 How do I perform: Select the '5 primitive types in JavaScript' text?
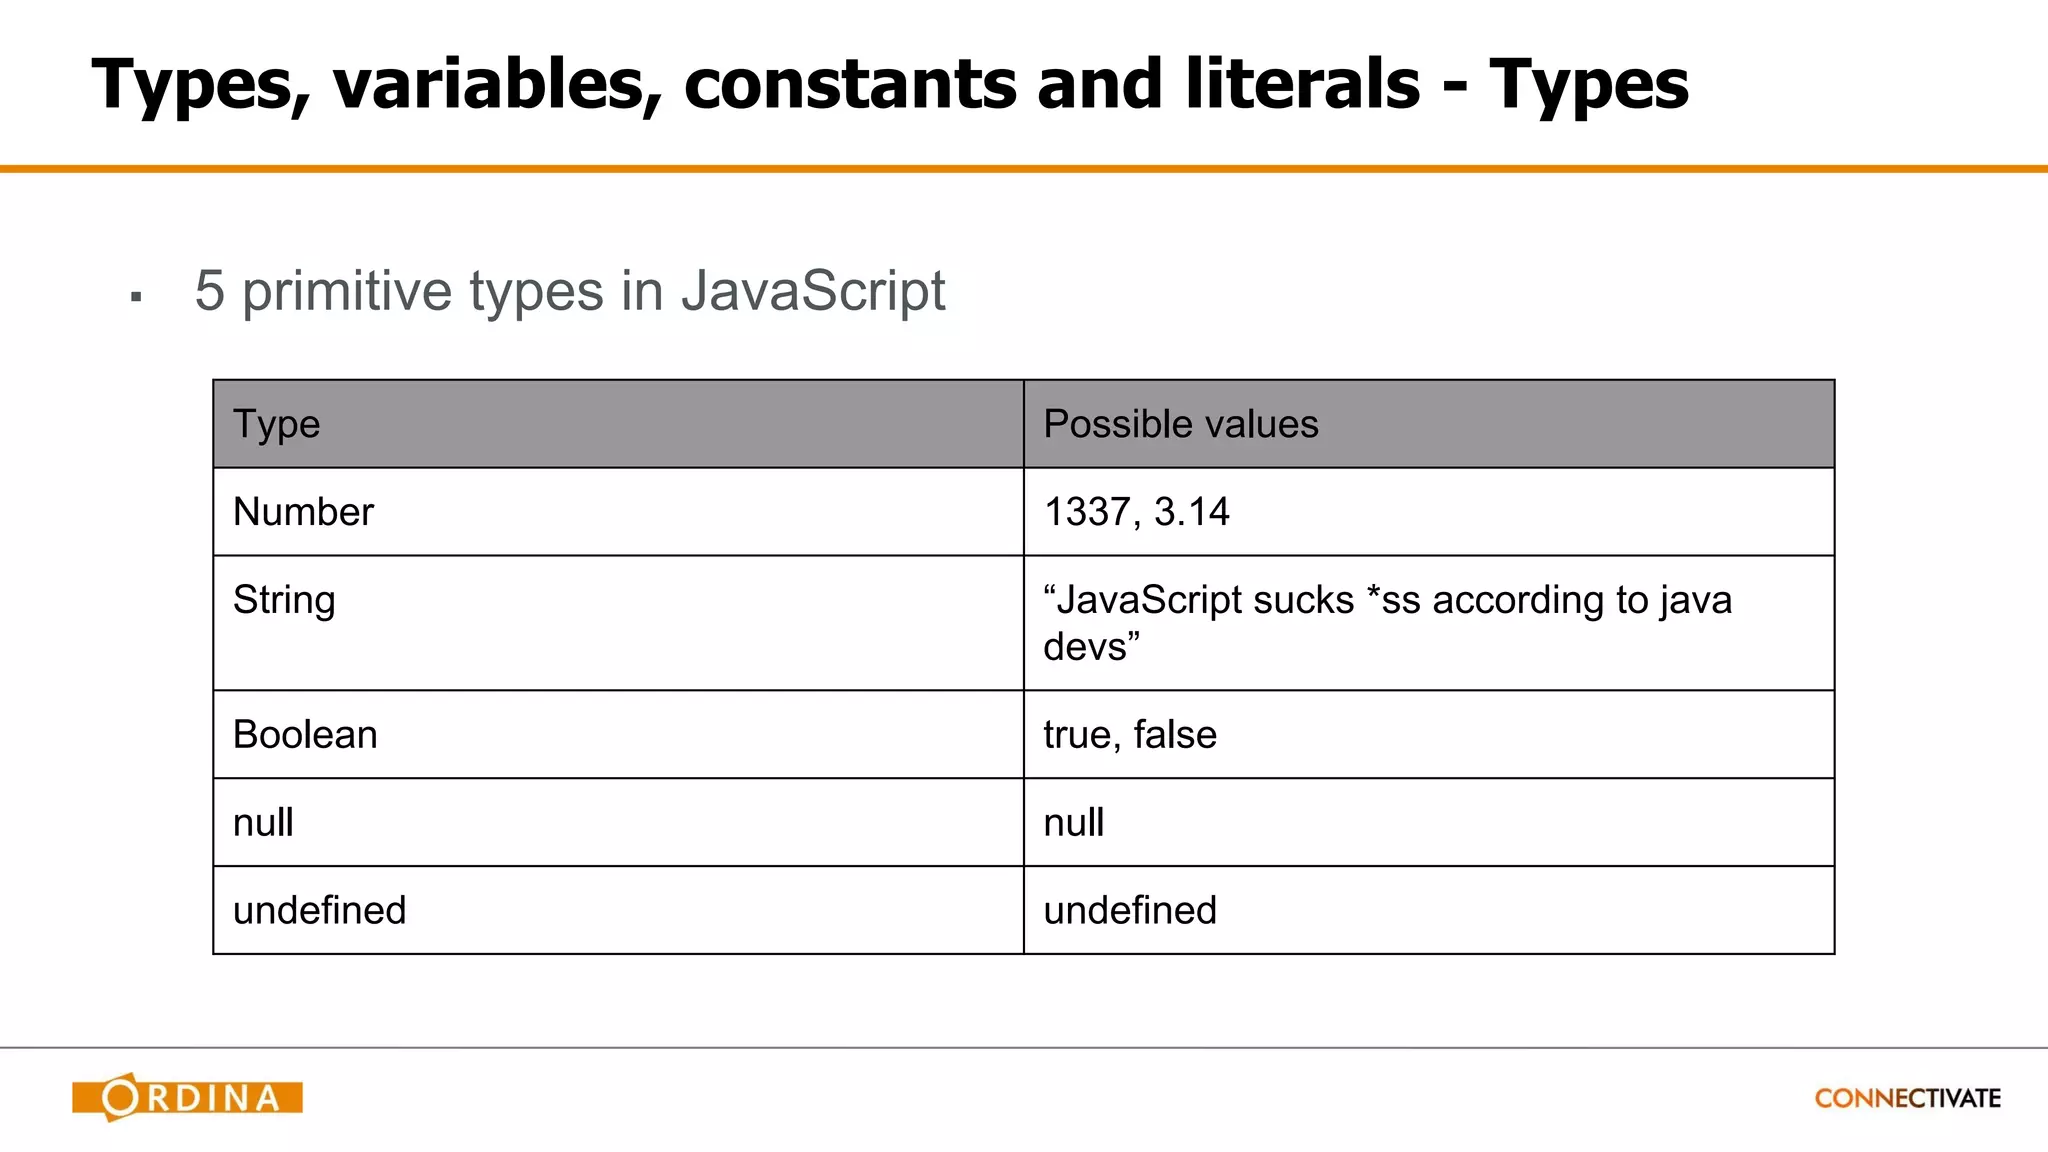tap(570, 291)
